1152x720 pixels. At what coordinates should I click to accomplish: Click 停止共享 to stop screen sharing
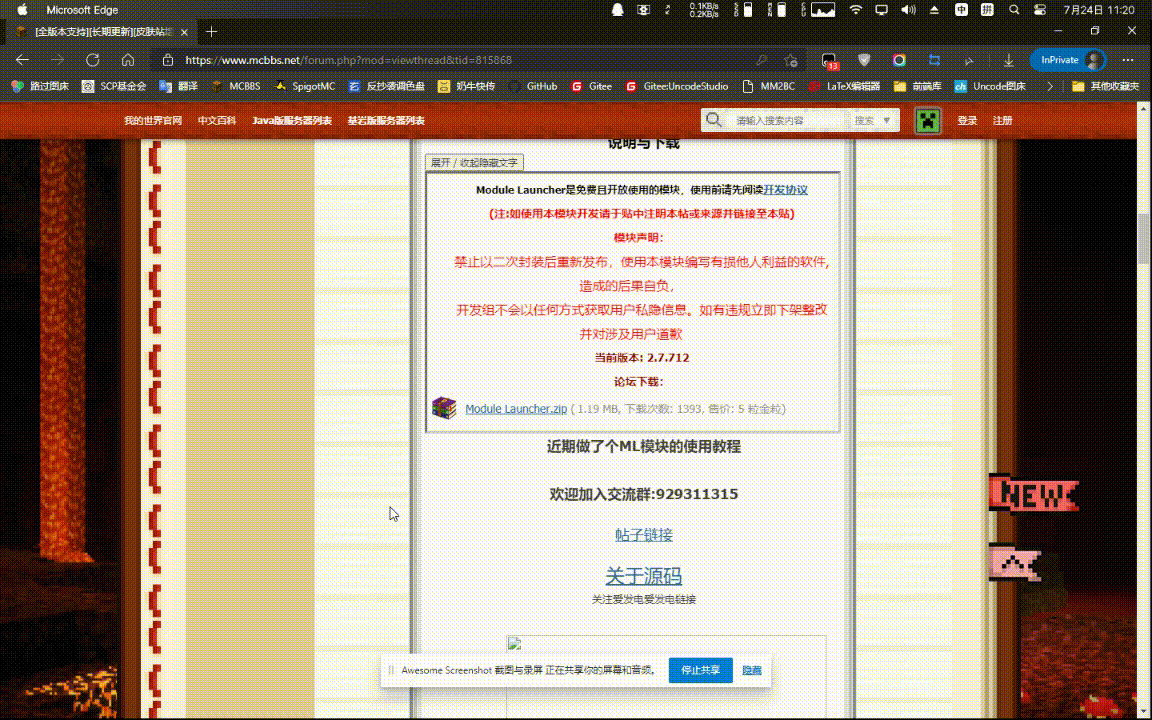pyautogui.click(x=700, y=670)
